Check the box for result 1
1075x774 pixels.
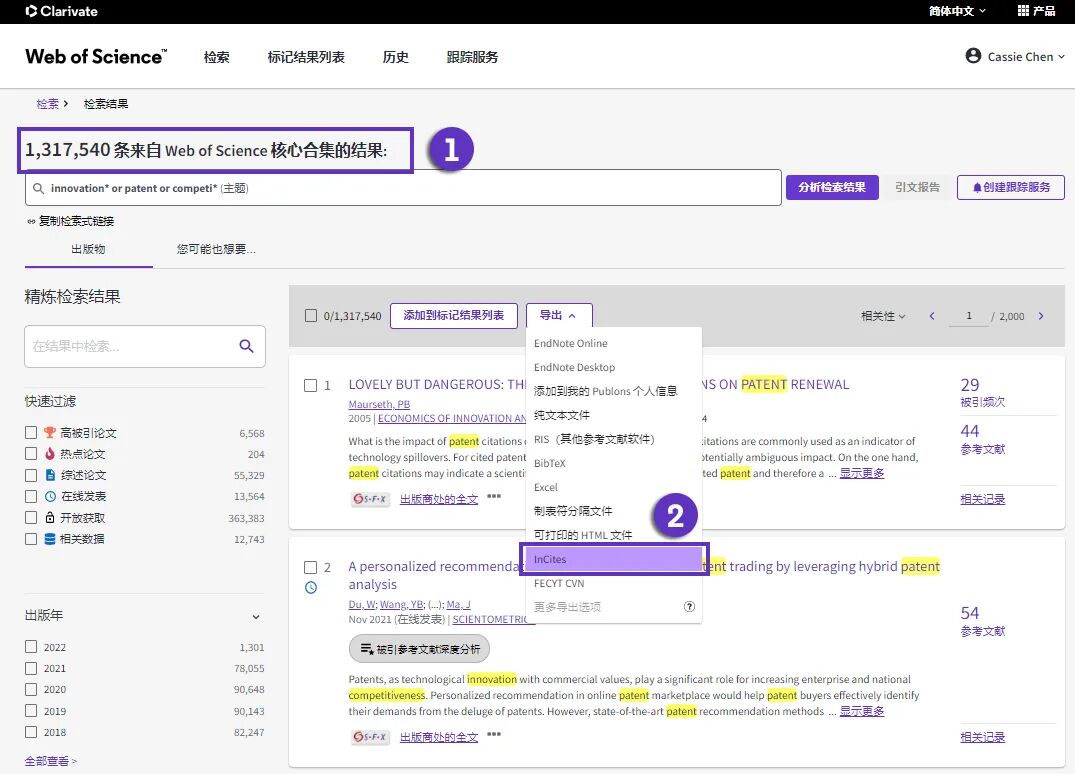pyautogui.click(x=311, y=385)
